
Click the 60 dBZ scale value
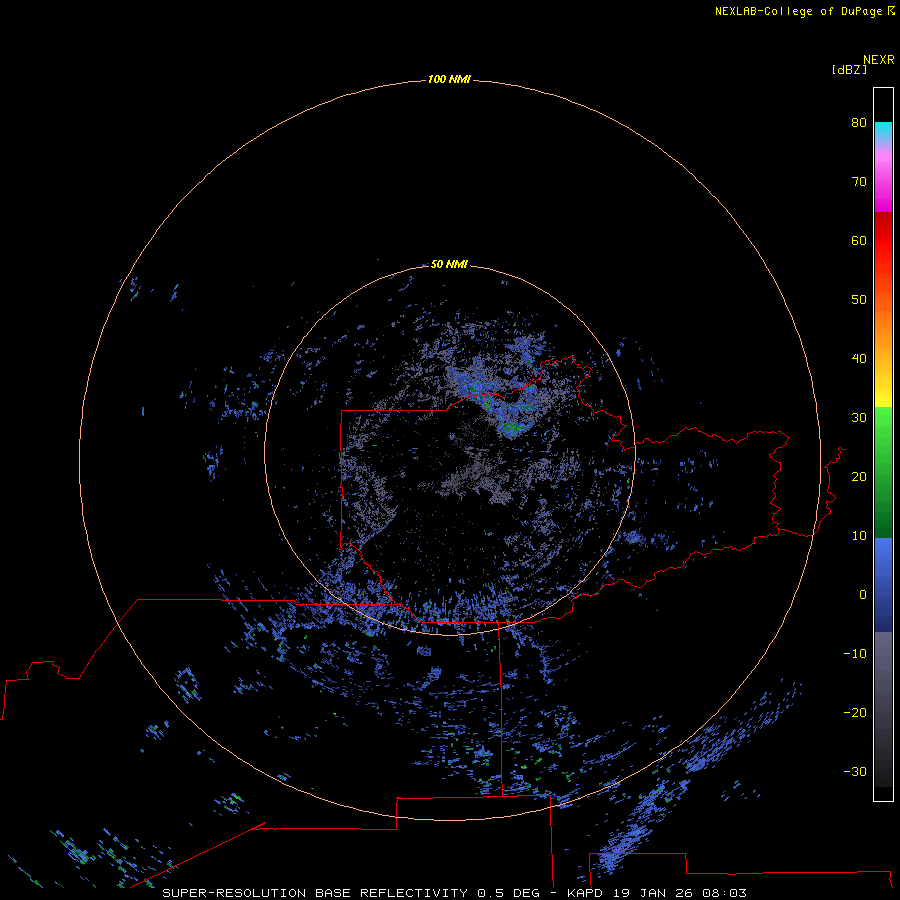point(859,240)
